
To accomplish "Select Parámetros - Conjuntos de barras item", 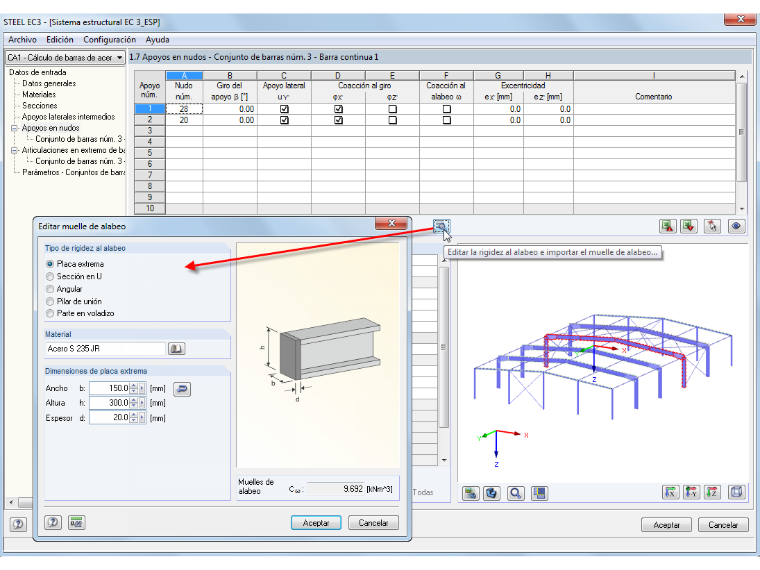I will [x=74, y=173].
